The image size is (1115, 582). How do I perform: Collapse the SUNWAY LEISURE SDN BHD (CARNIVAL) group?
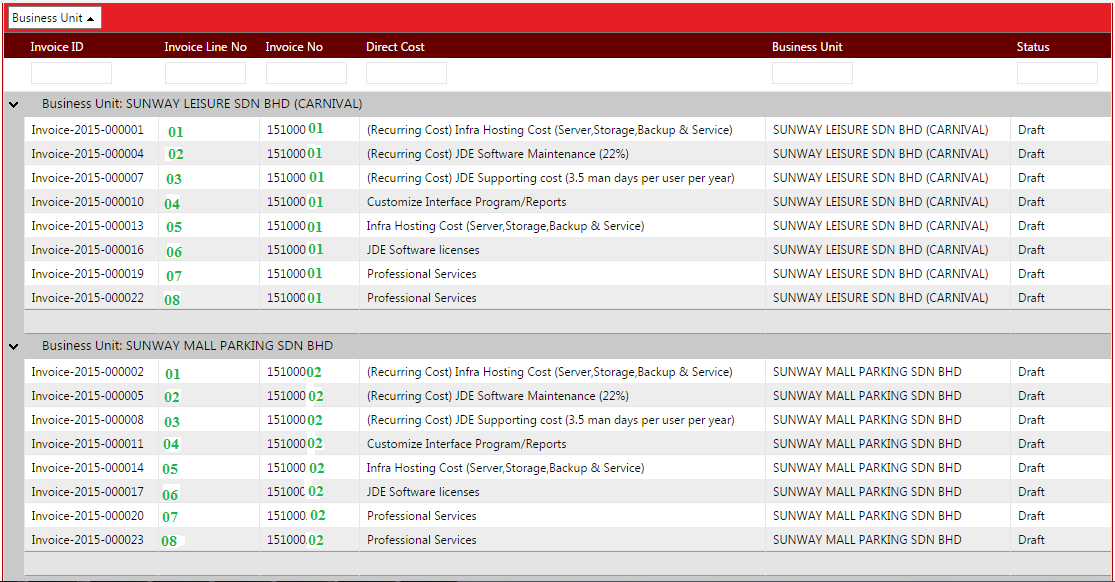pos(14,105)
